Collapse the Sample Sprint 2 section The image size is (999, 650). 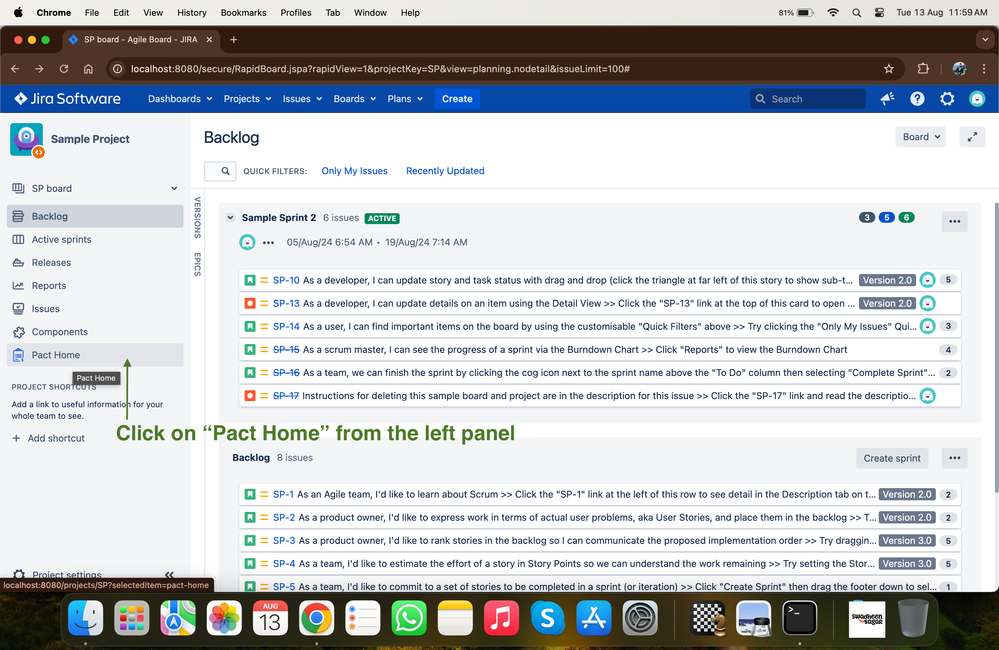230,217
